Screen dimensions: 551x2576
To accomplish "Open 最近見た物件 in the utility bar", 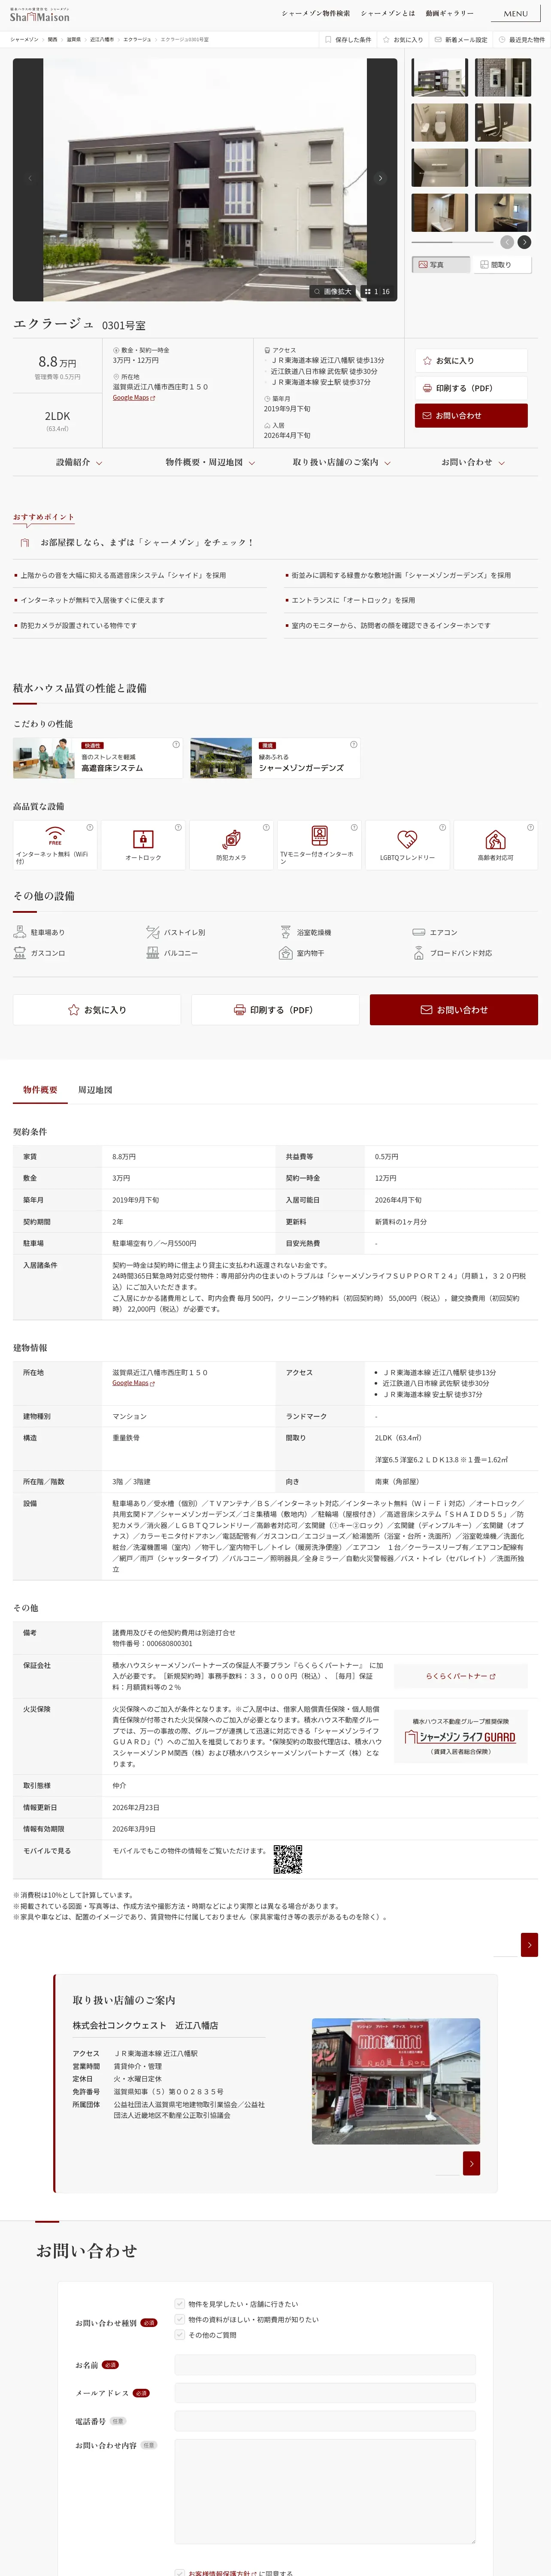I will (x=522, y=40).
